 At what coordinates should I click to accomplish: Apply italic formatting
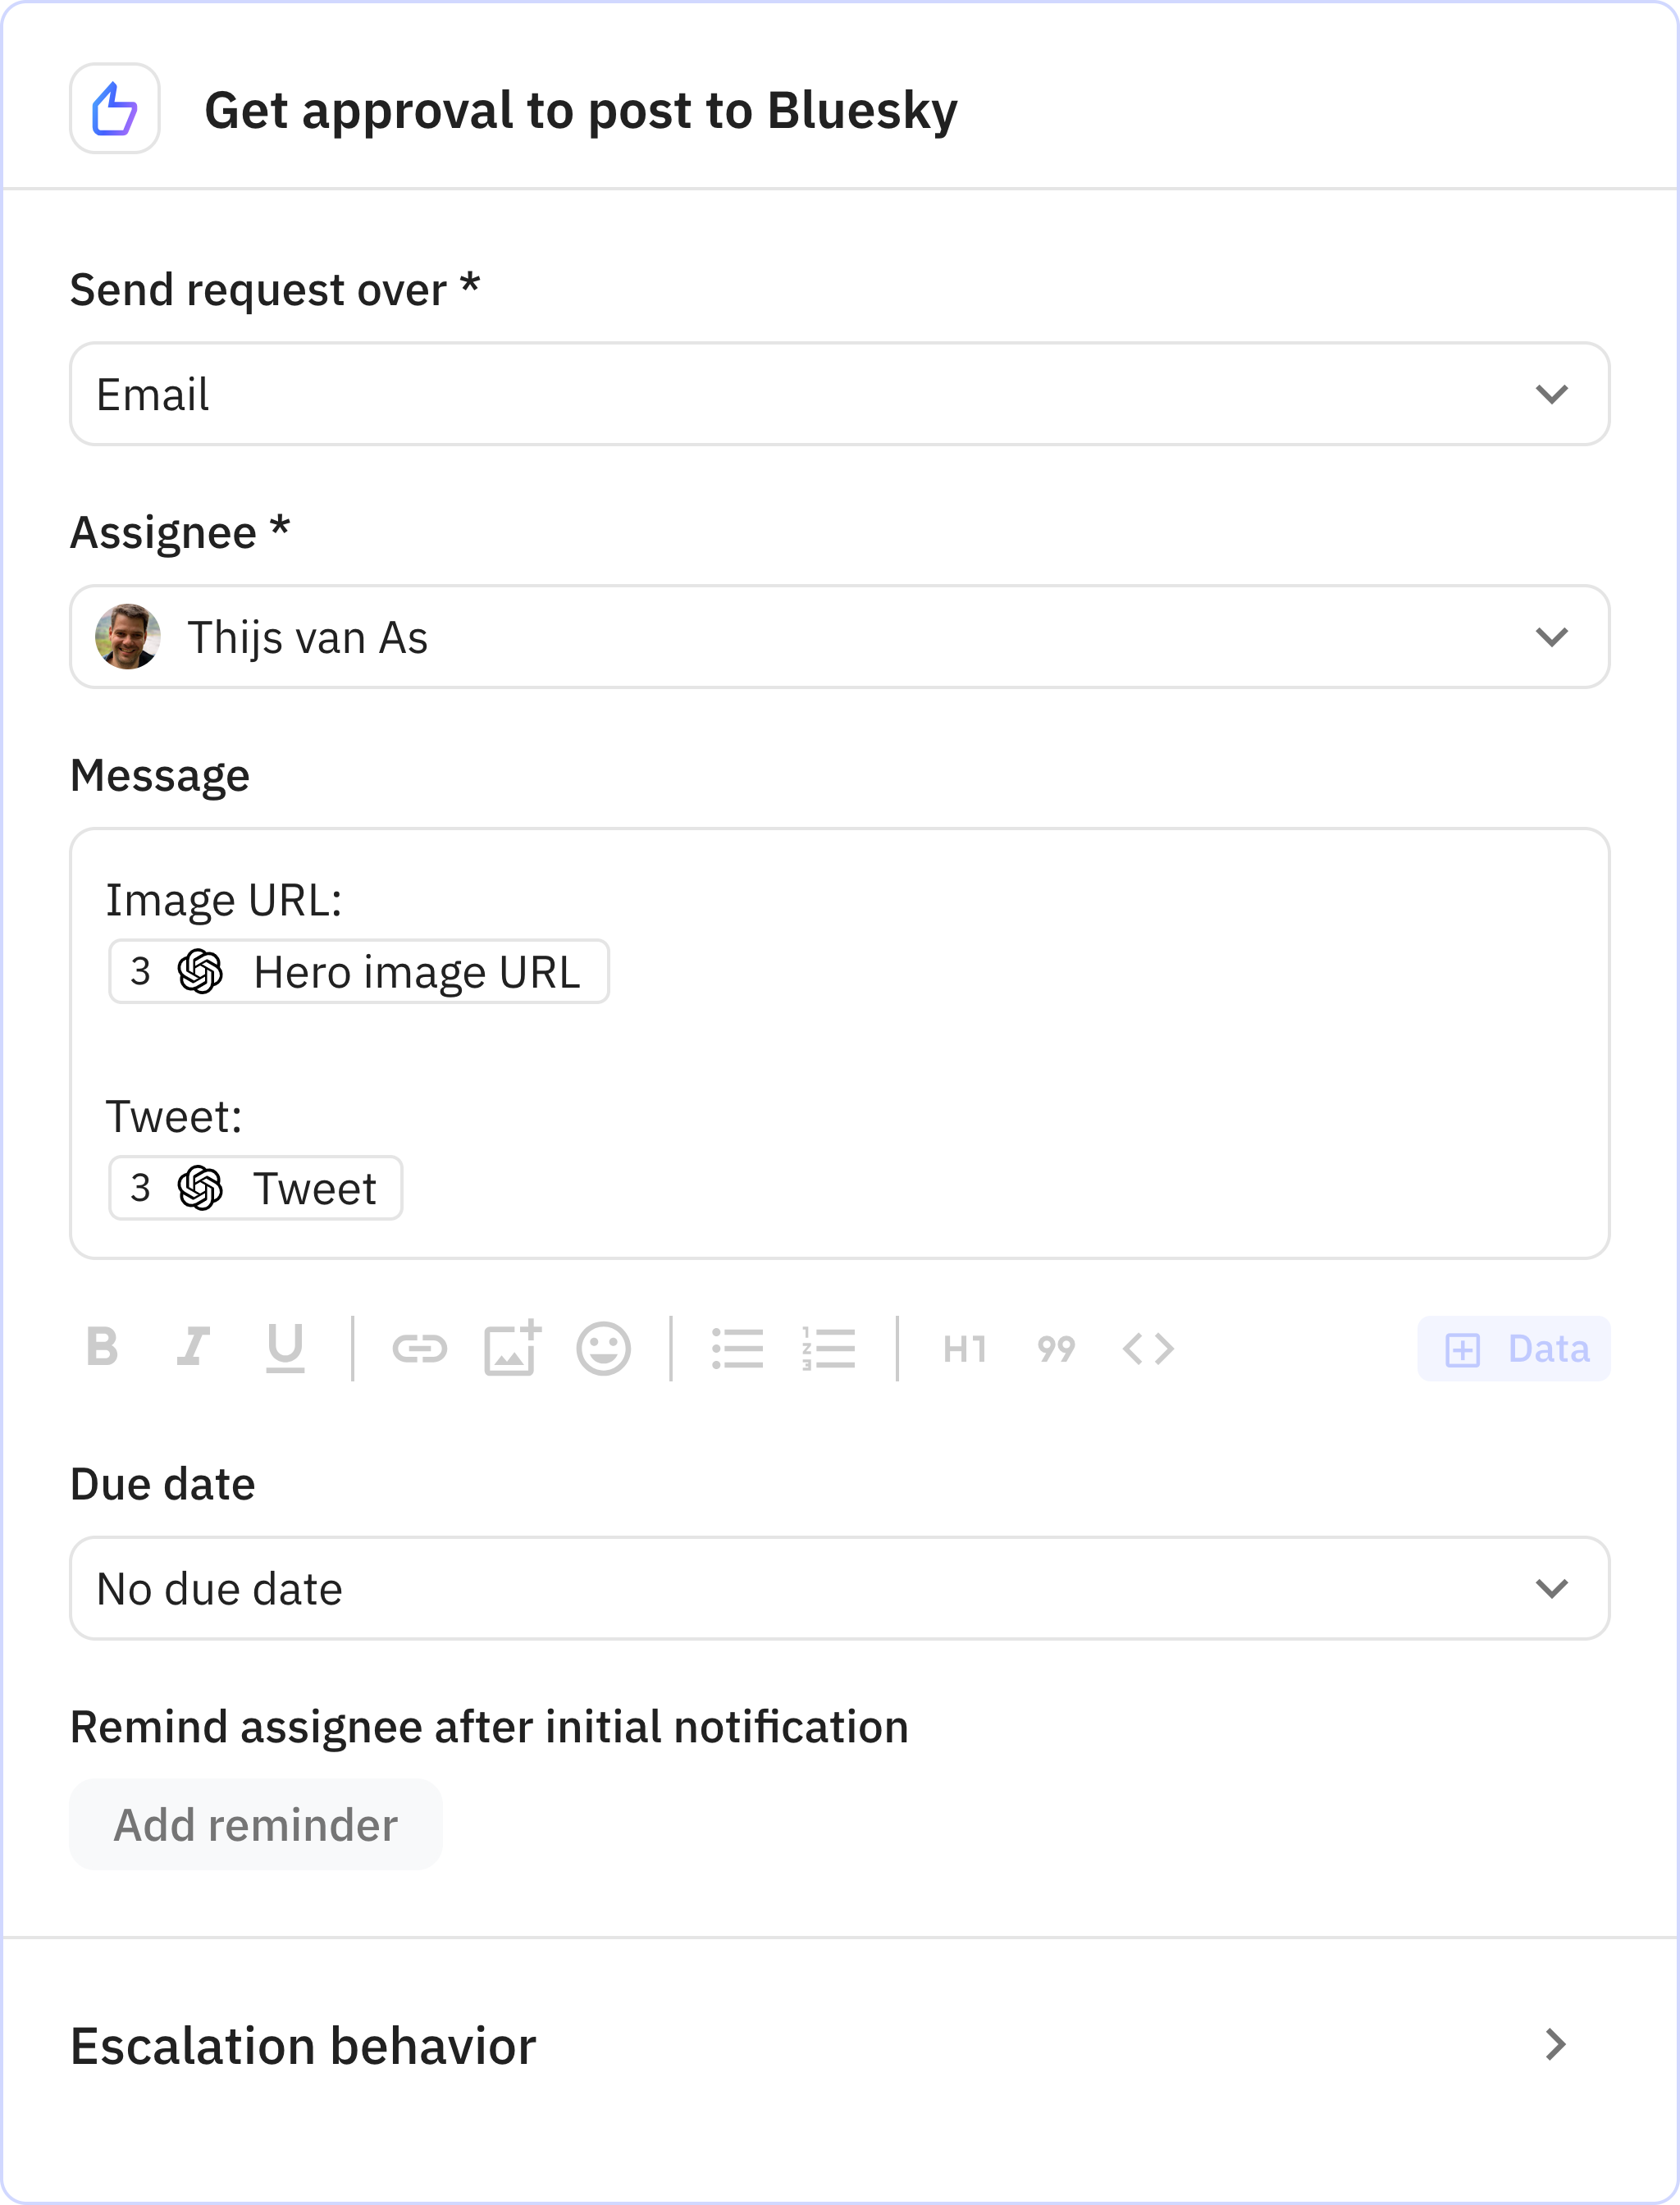[195, 1348]
